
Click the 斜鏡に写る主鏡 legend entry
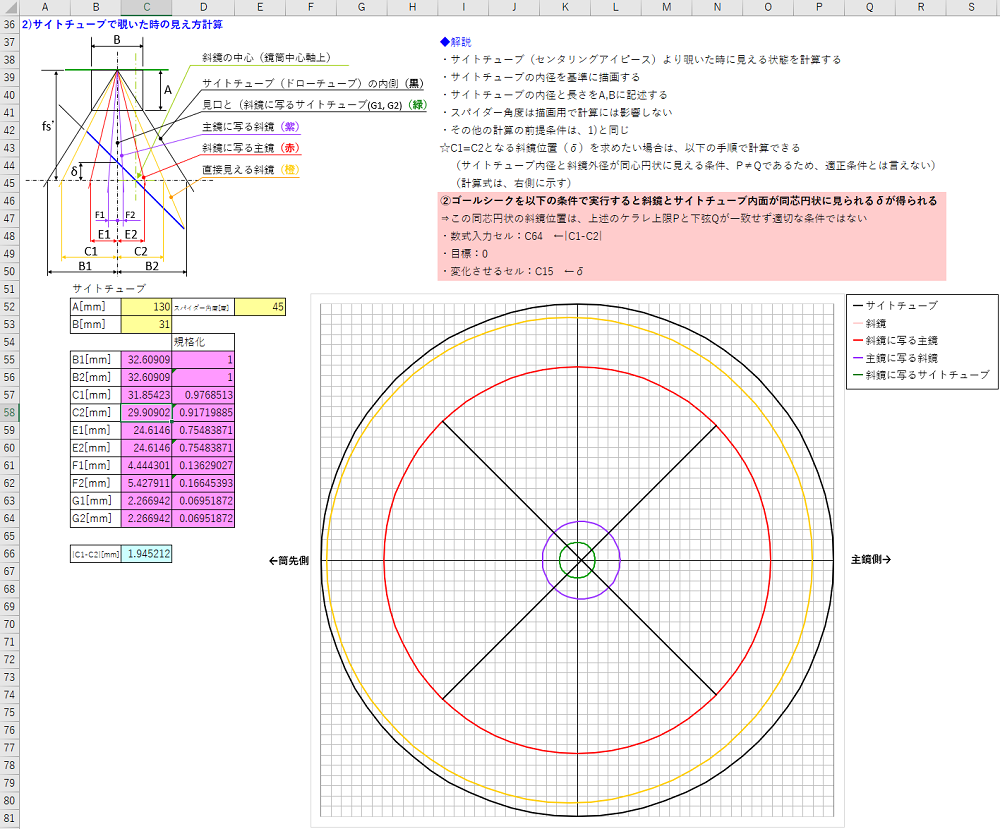click(x=895, y=341)
